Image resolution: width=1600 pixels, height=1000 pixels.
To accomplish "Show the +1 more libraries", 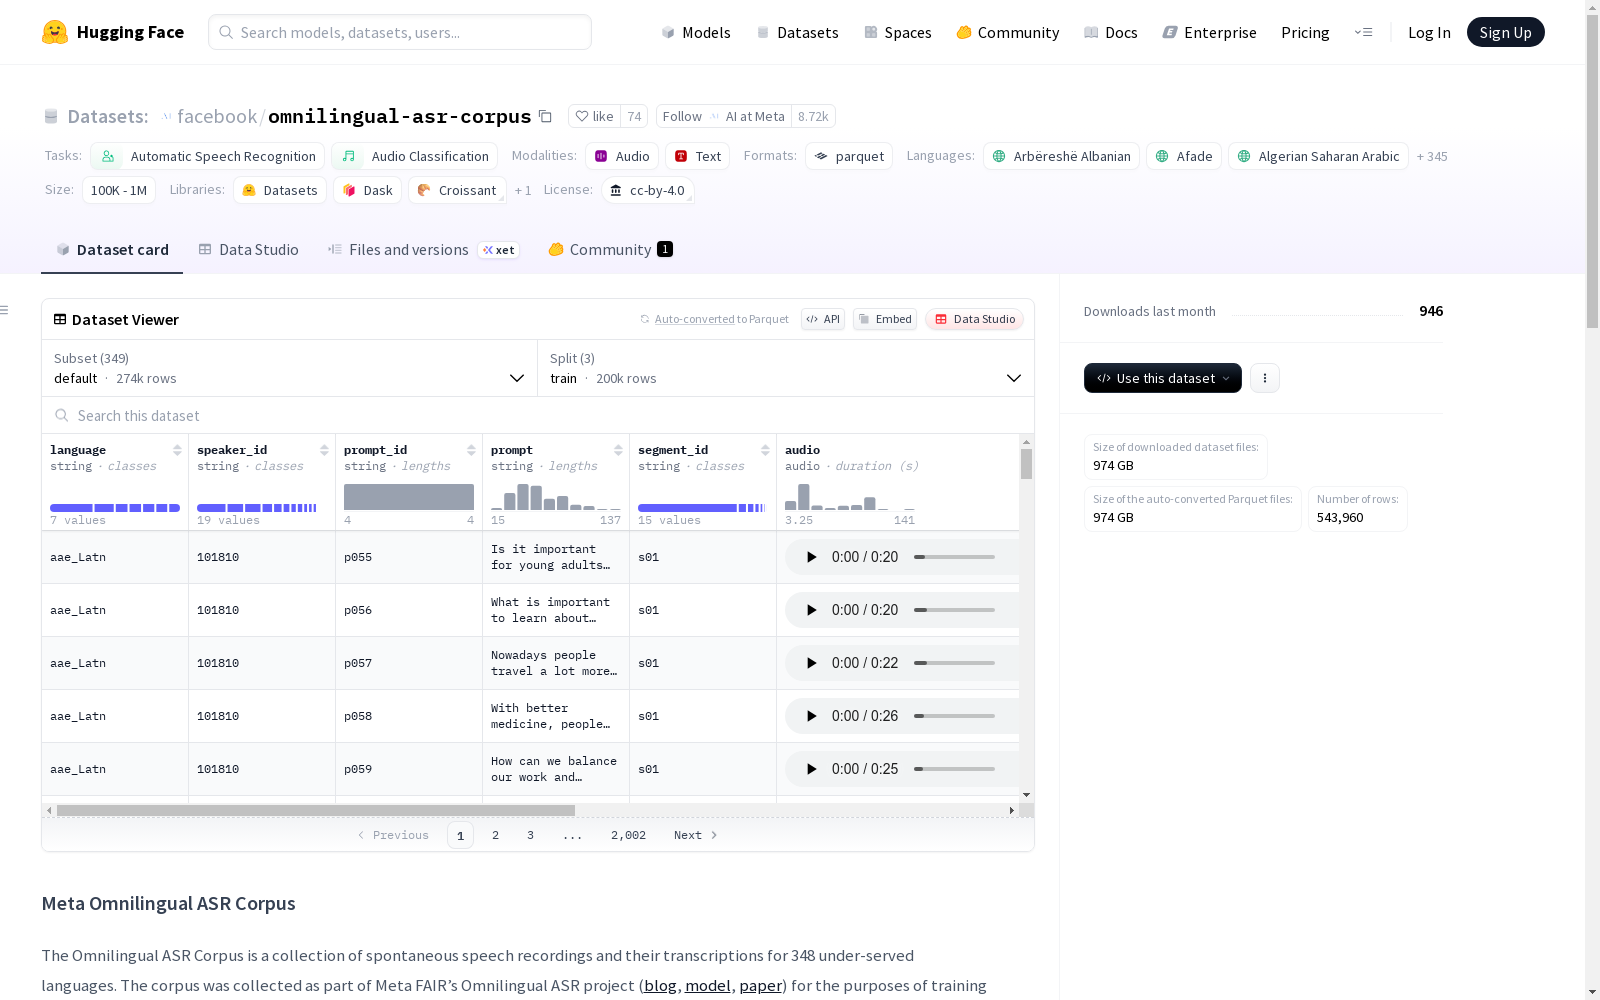I will pyautogui.click(x=523, y=191).
